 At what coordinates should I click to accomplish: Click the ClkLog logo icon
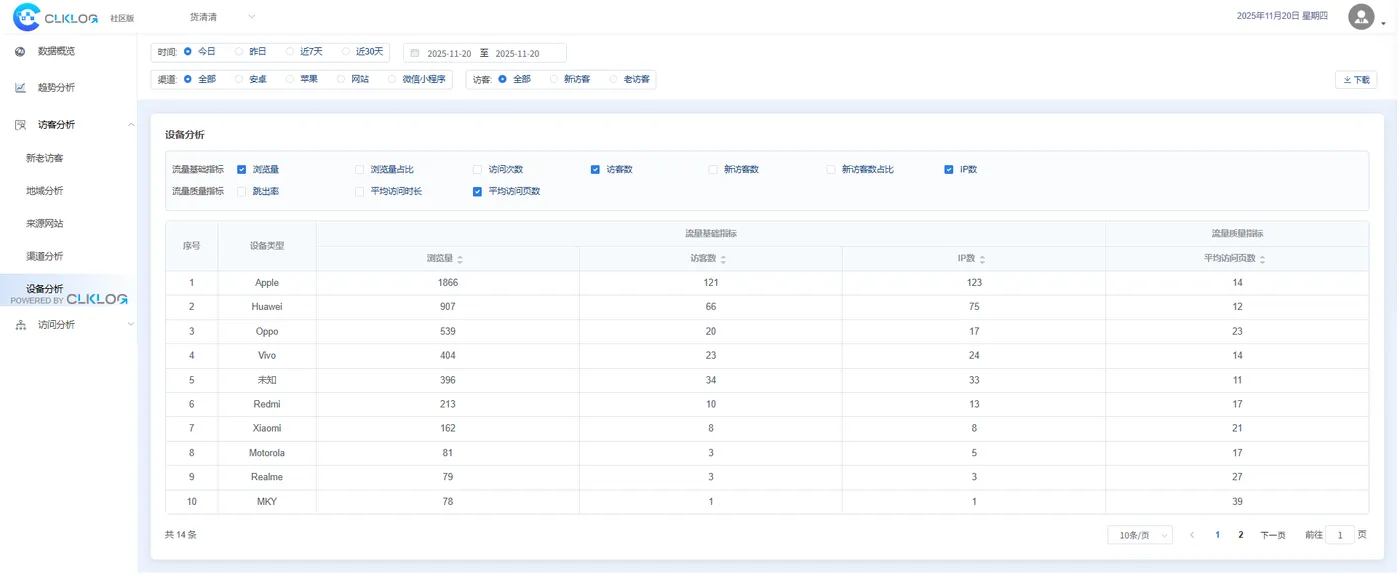pos(26,17)
